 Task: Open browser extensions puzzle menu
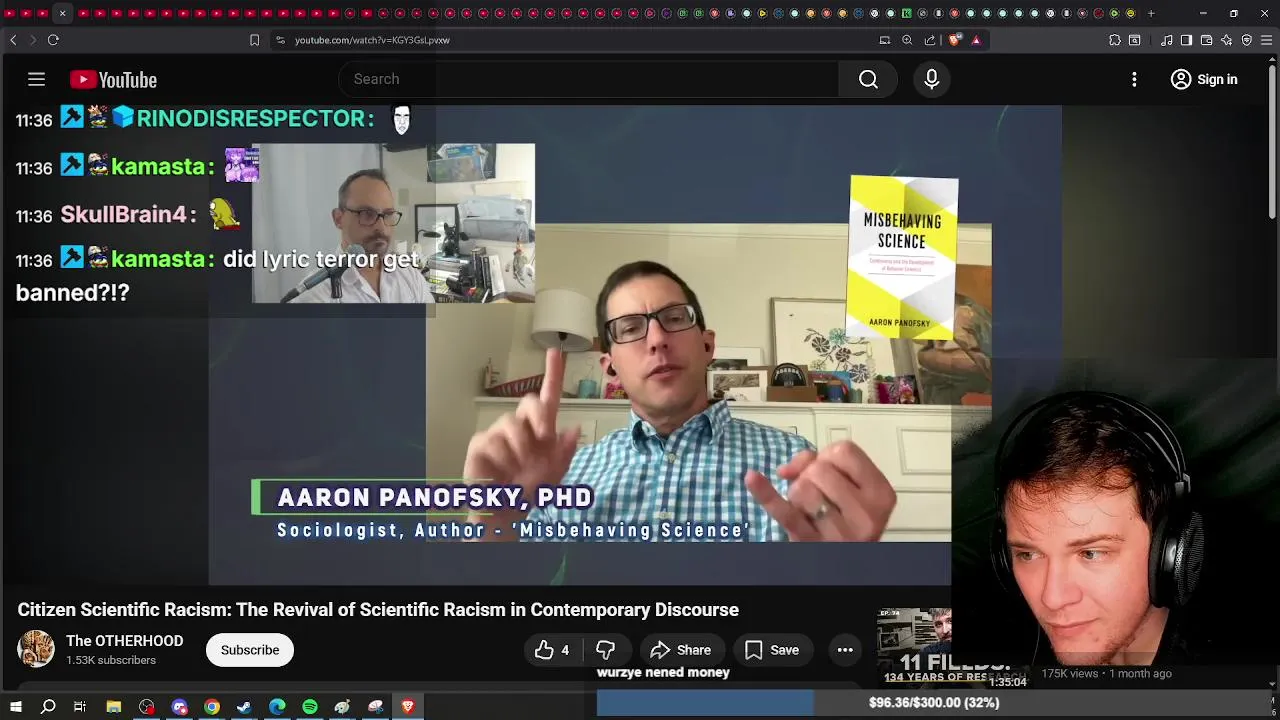pyautogui.click(x=1115, y=40)
